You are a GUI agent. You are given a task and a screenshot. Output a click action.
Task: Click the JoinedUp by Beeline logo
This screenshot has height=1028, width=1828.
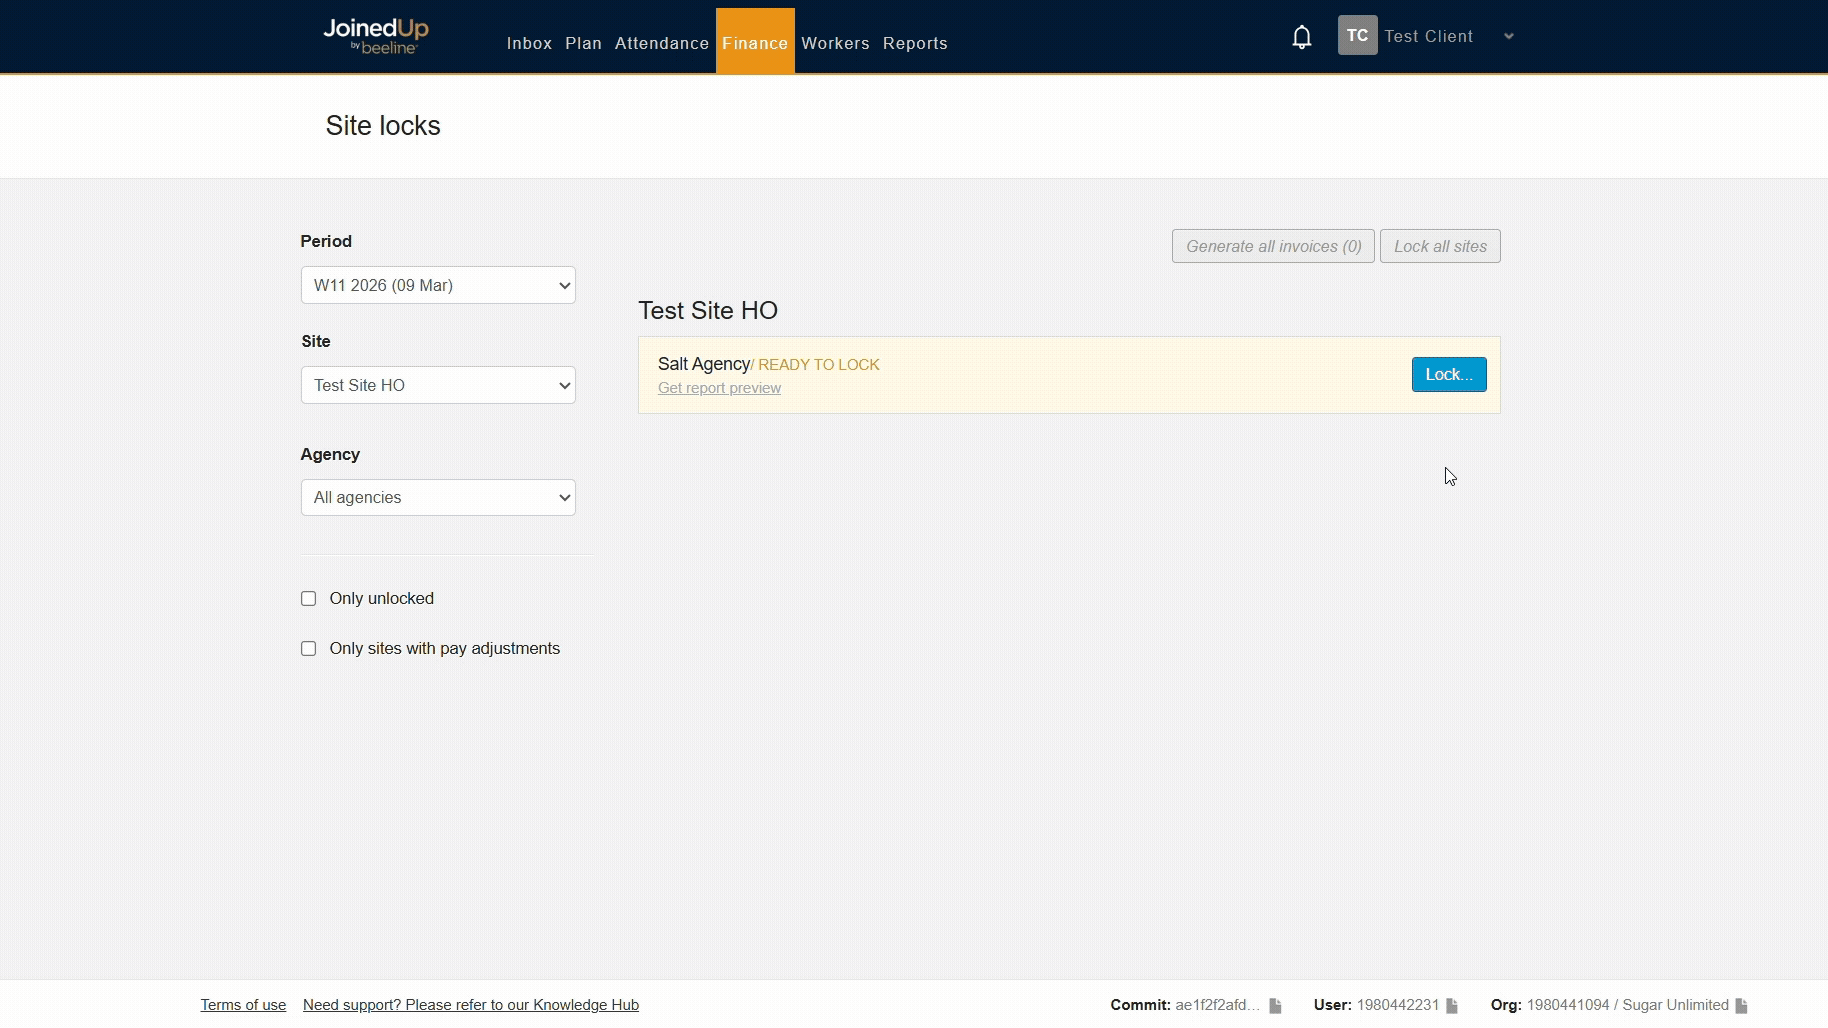(x=376, y=36)
